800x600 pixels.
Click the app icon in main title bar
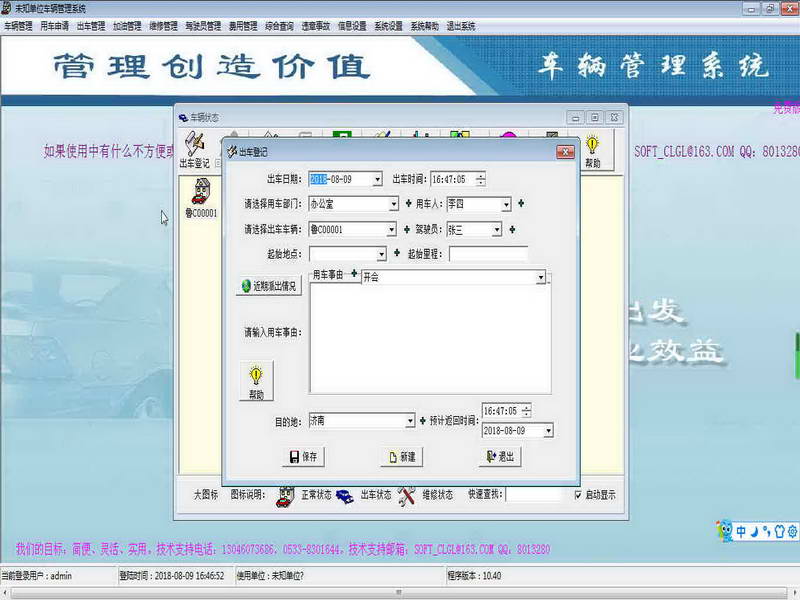coord(7,8)
